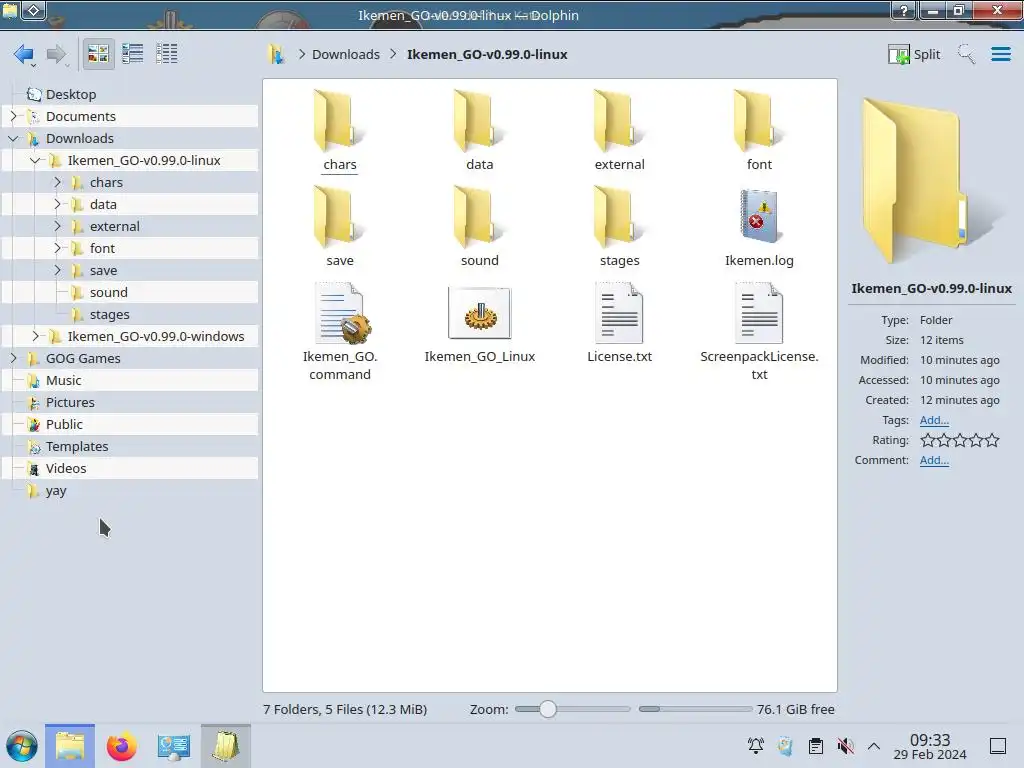This screenshot has height=768, width=1024.
Task: Click the notifications bell in tray
Action: click(x=756, y=746)
